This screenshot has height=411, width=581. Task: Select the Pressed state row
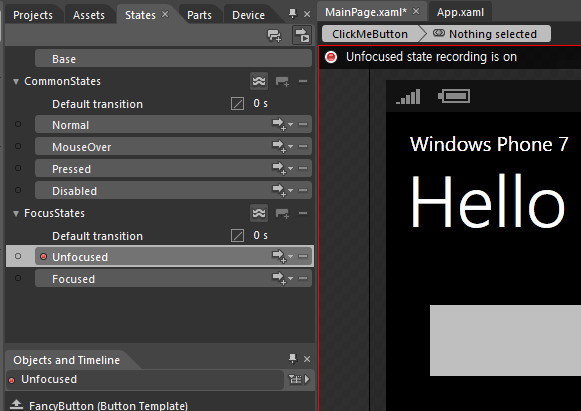click(x=173, y=168)
